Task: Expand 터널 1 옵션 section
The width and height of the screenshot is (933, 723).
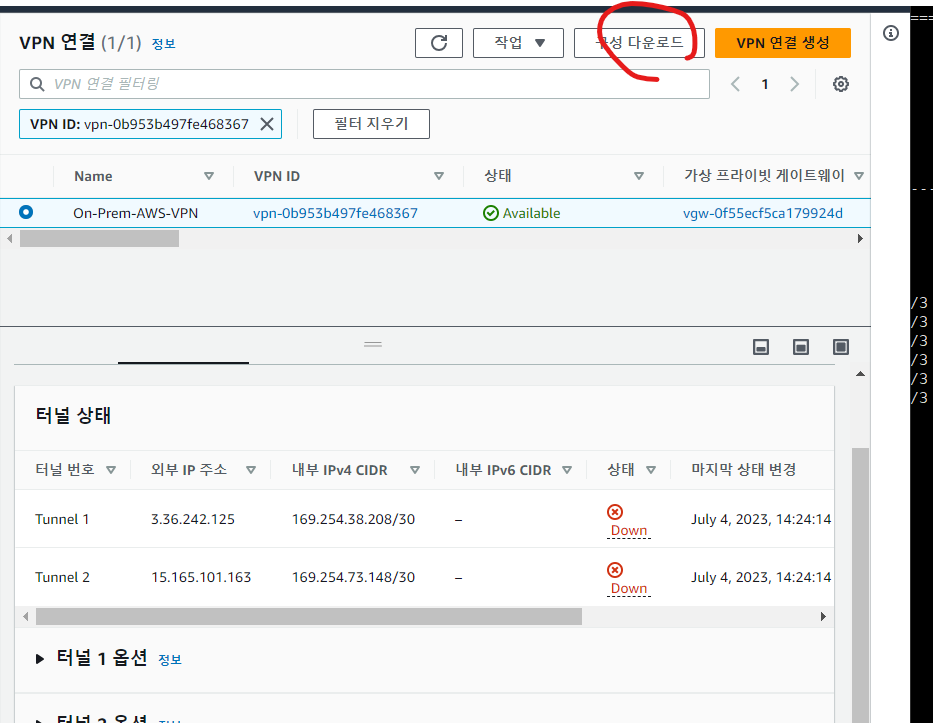Action: (x=40, y=659)
